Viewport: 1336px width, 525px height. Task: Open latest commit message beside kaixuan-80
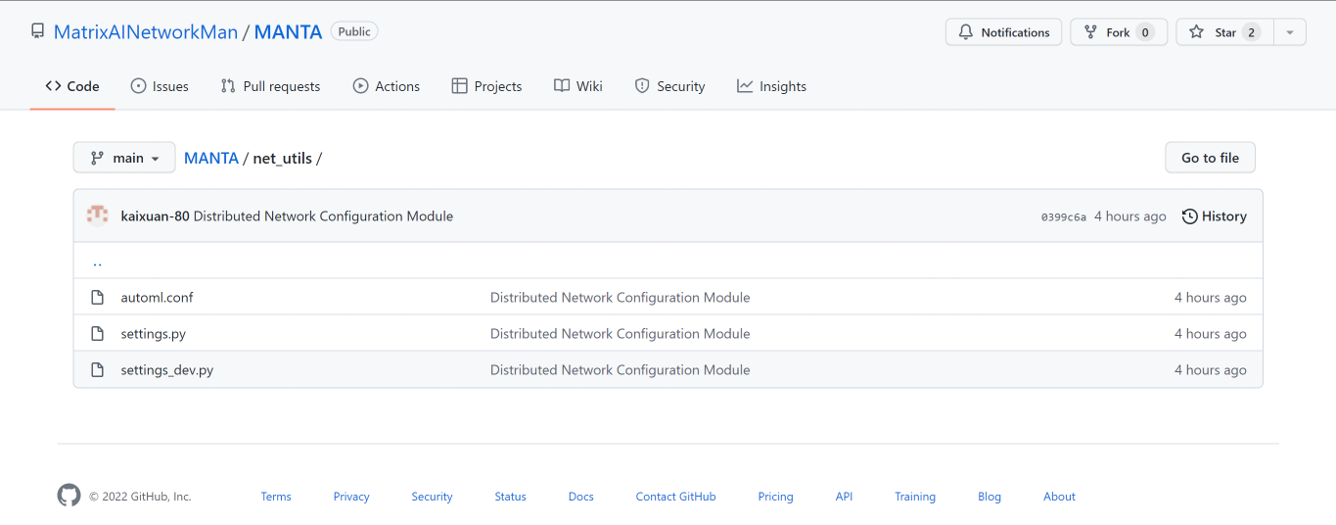[x=323, y=216]
